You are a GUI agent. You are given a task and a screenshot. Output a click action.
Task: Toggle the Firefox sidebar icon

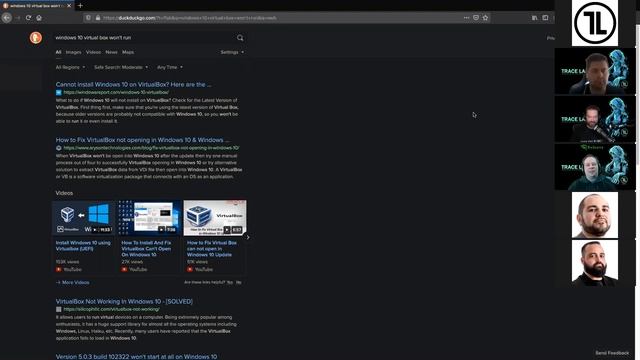coord(545,18)
